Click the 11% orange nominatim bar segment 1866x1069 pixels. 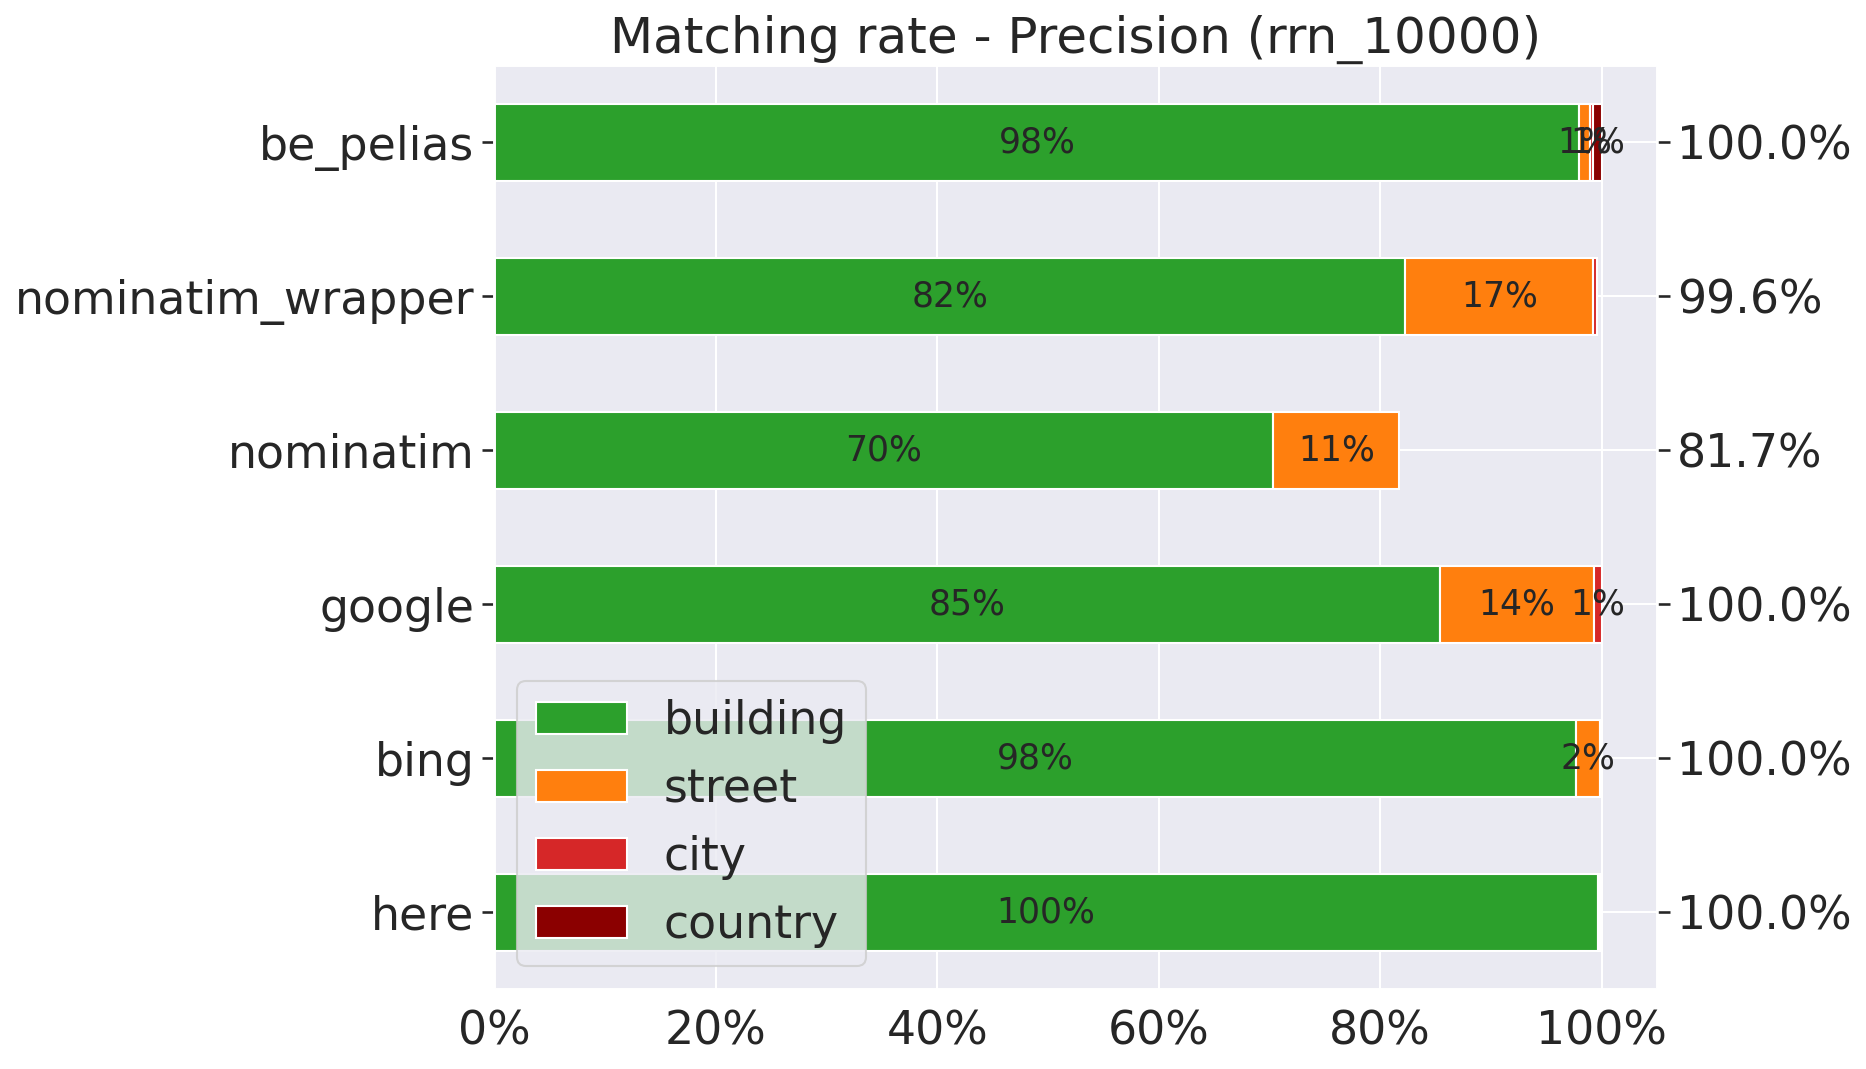coord(1335,450)
